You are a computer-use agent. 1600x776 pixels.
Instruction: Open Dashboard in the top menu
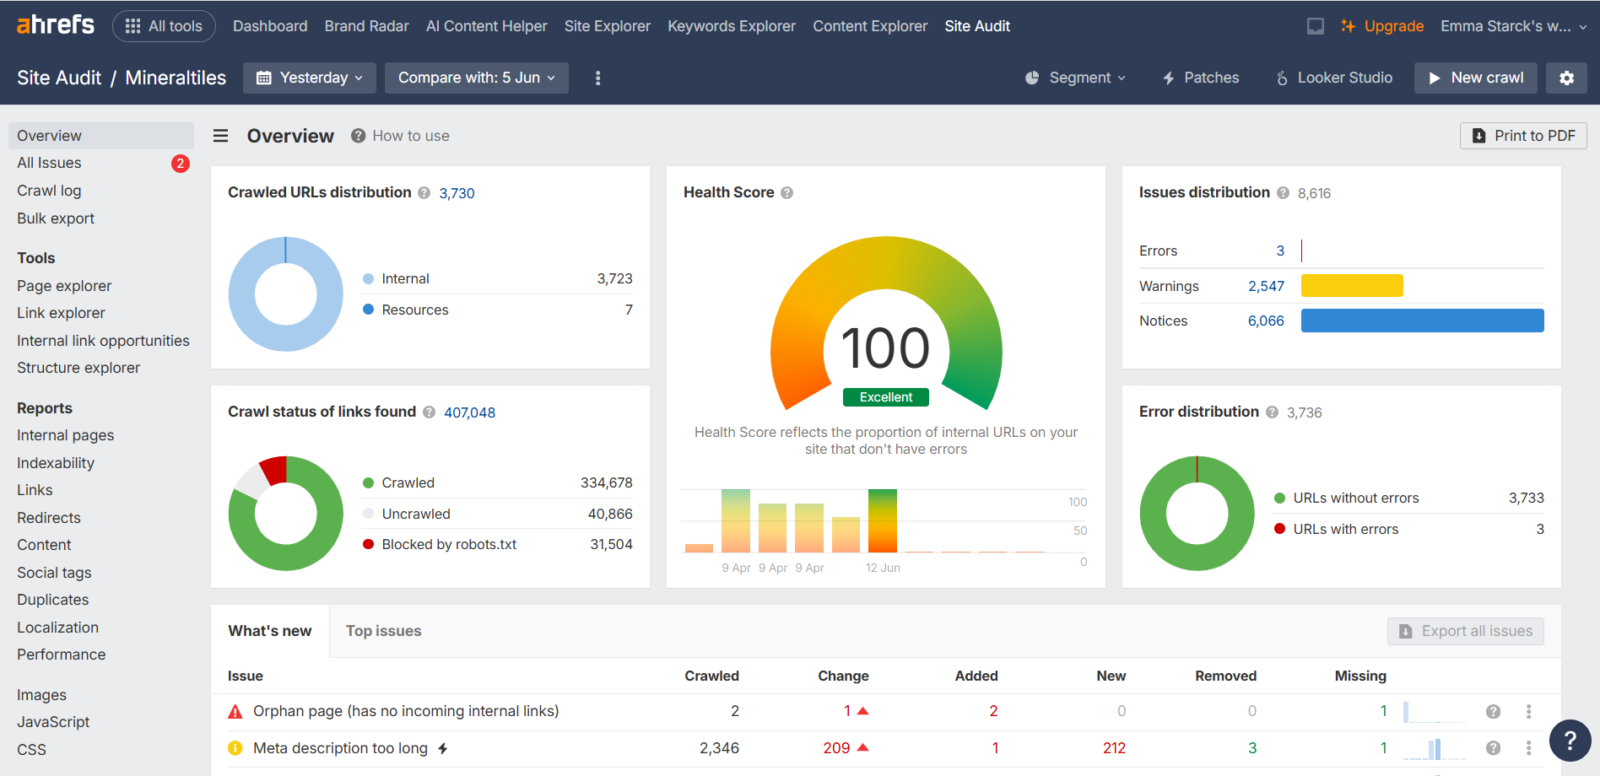pyautogui.click(x=270, y=26)
